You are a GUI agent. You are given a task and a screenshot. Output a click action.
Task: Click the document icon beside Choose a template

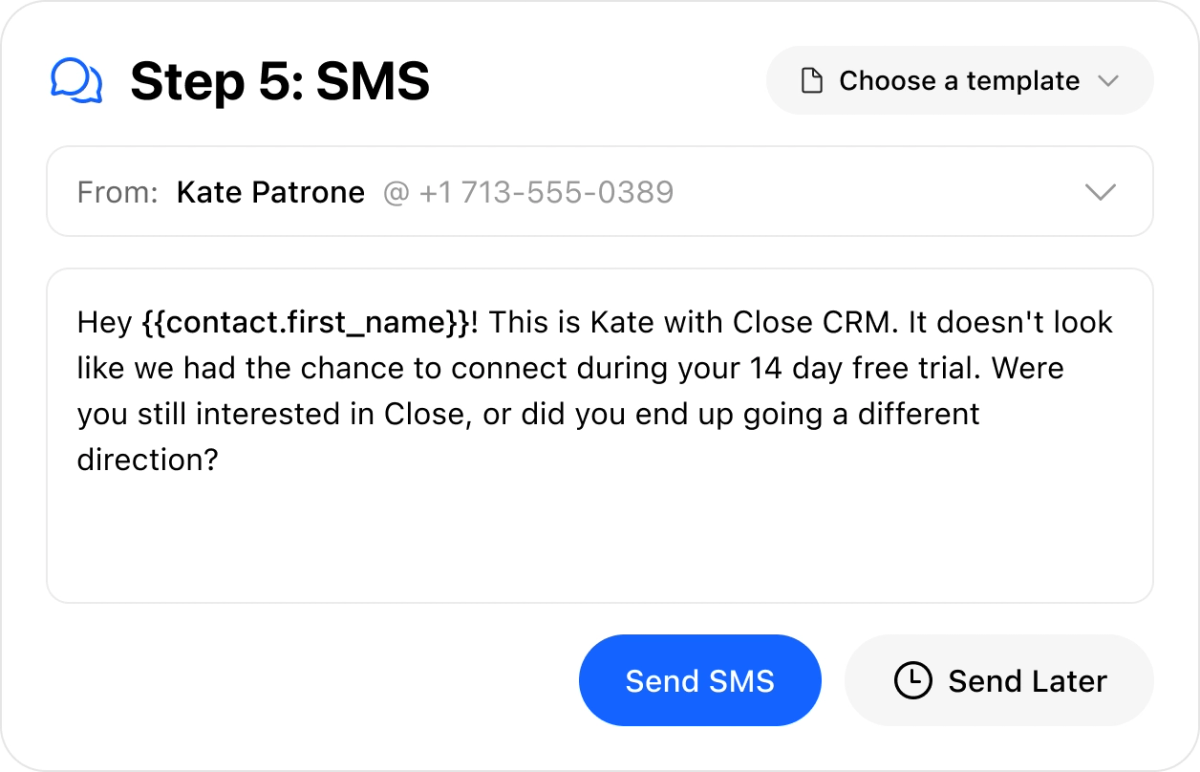(812, 81)
